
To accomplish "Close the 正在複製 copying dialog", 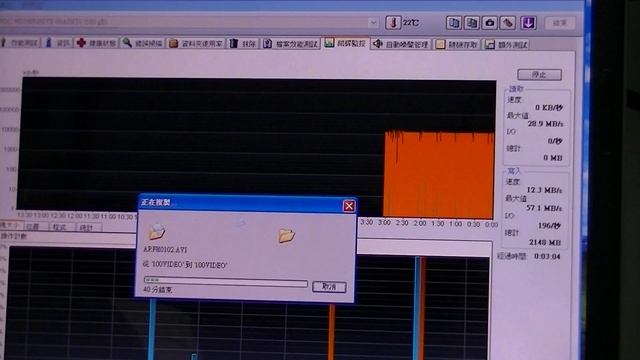I will click(349, 206).
